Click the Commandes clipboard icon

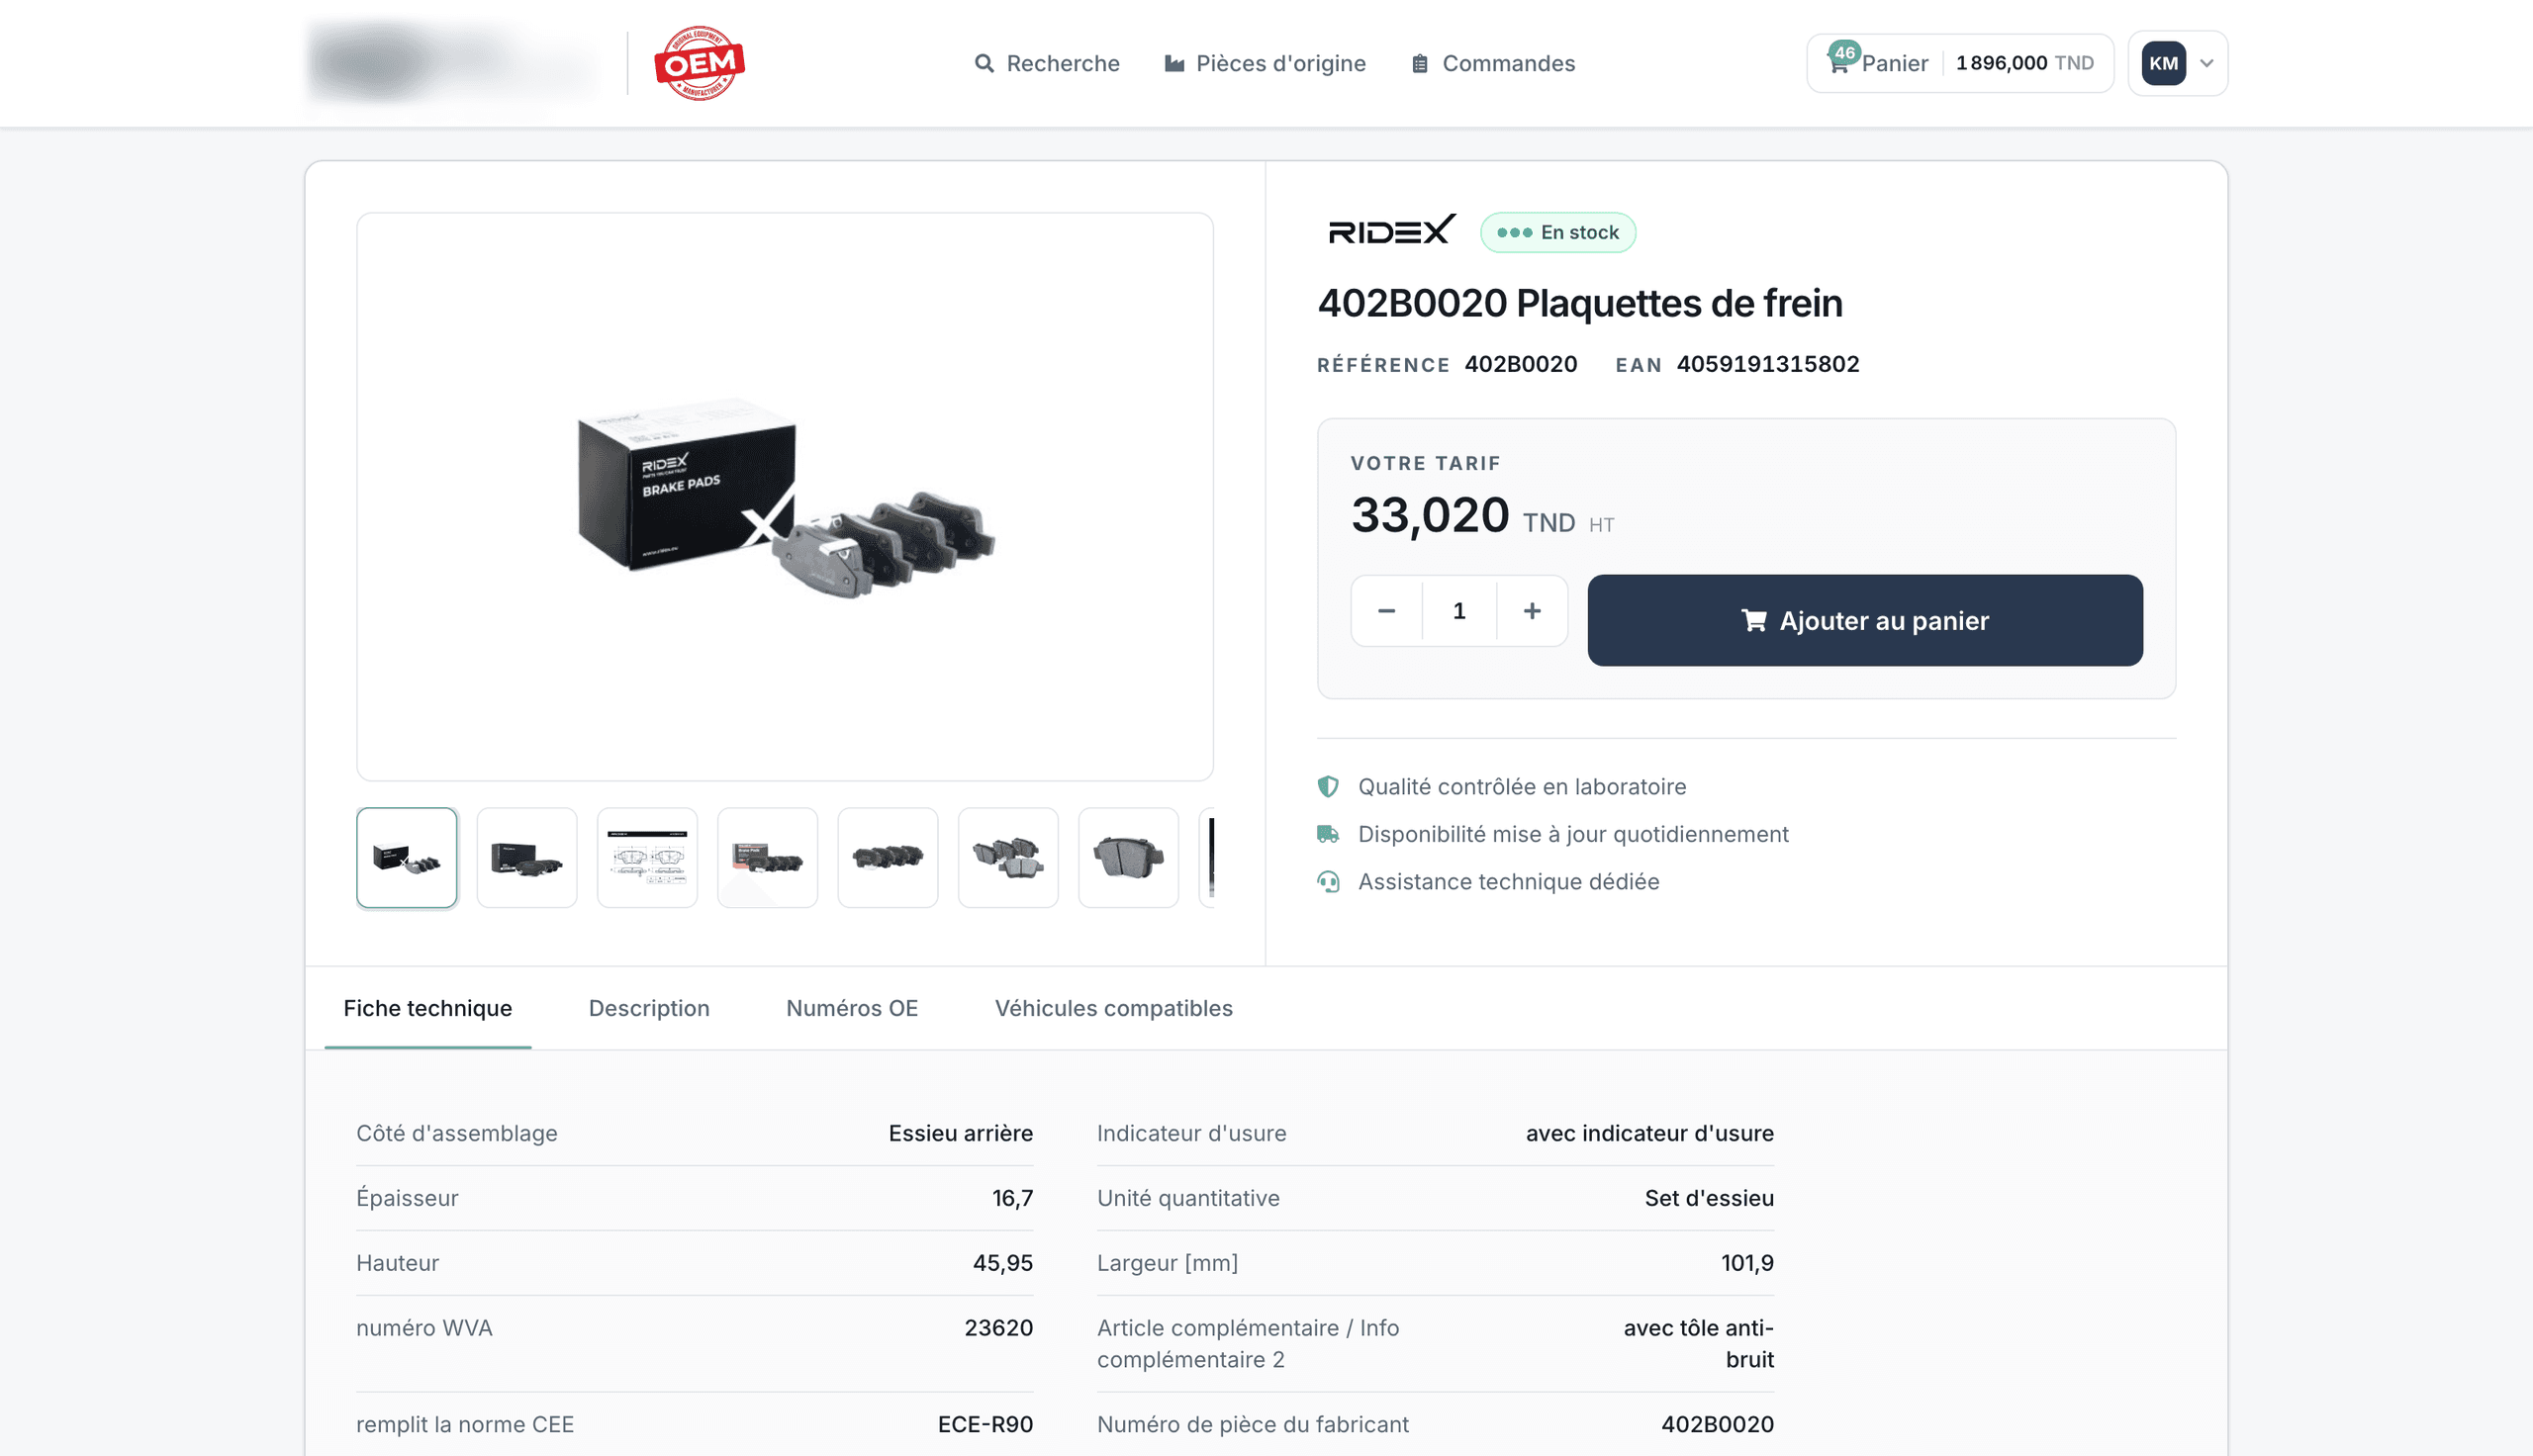click(x=1419, y=63)
